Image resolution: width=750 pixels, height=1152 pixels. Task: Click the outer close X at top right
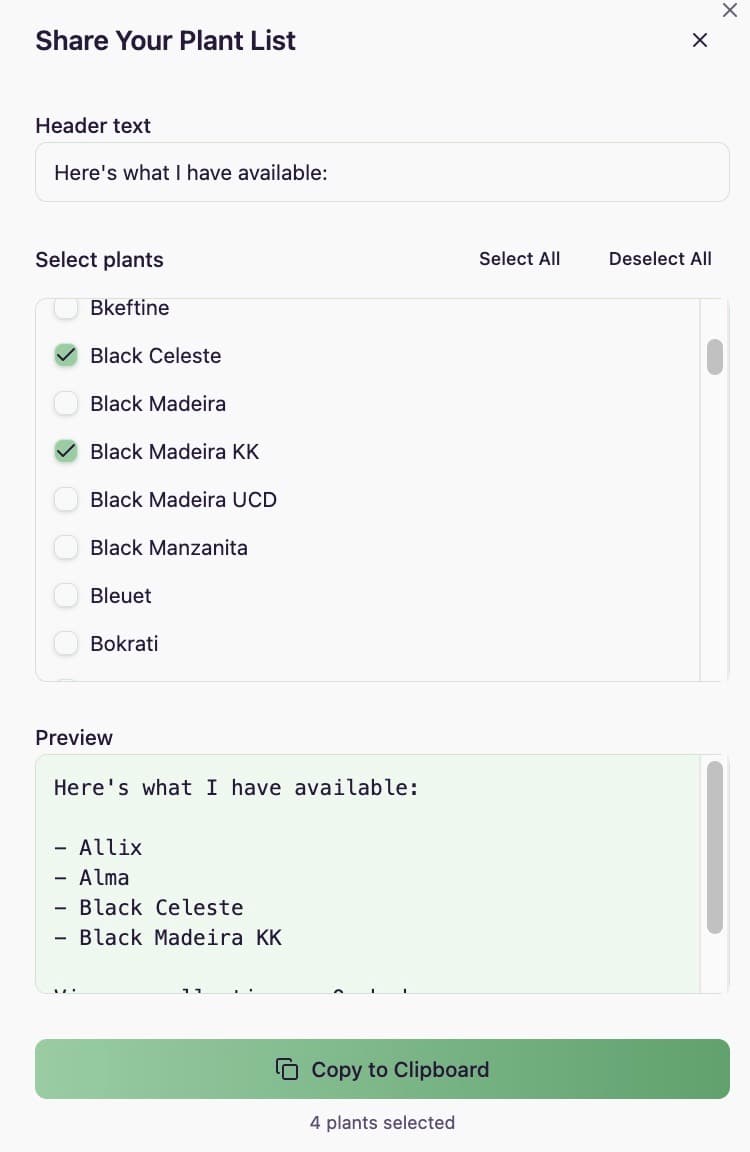click(729, 10)
